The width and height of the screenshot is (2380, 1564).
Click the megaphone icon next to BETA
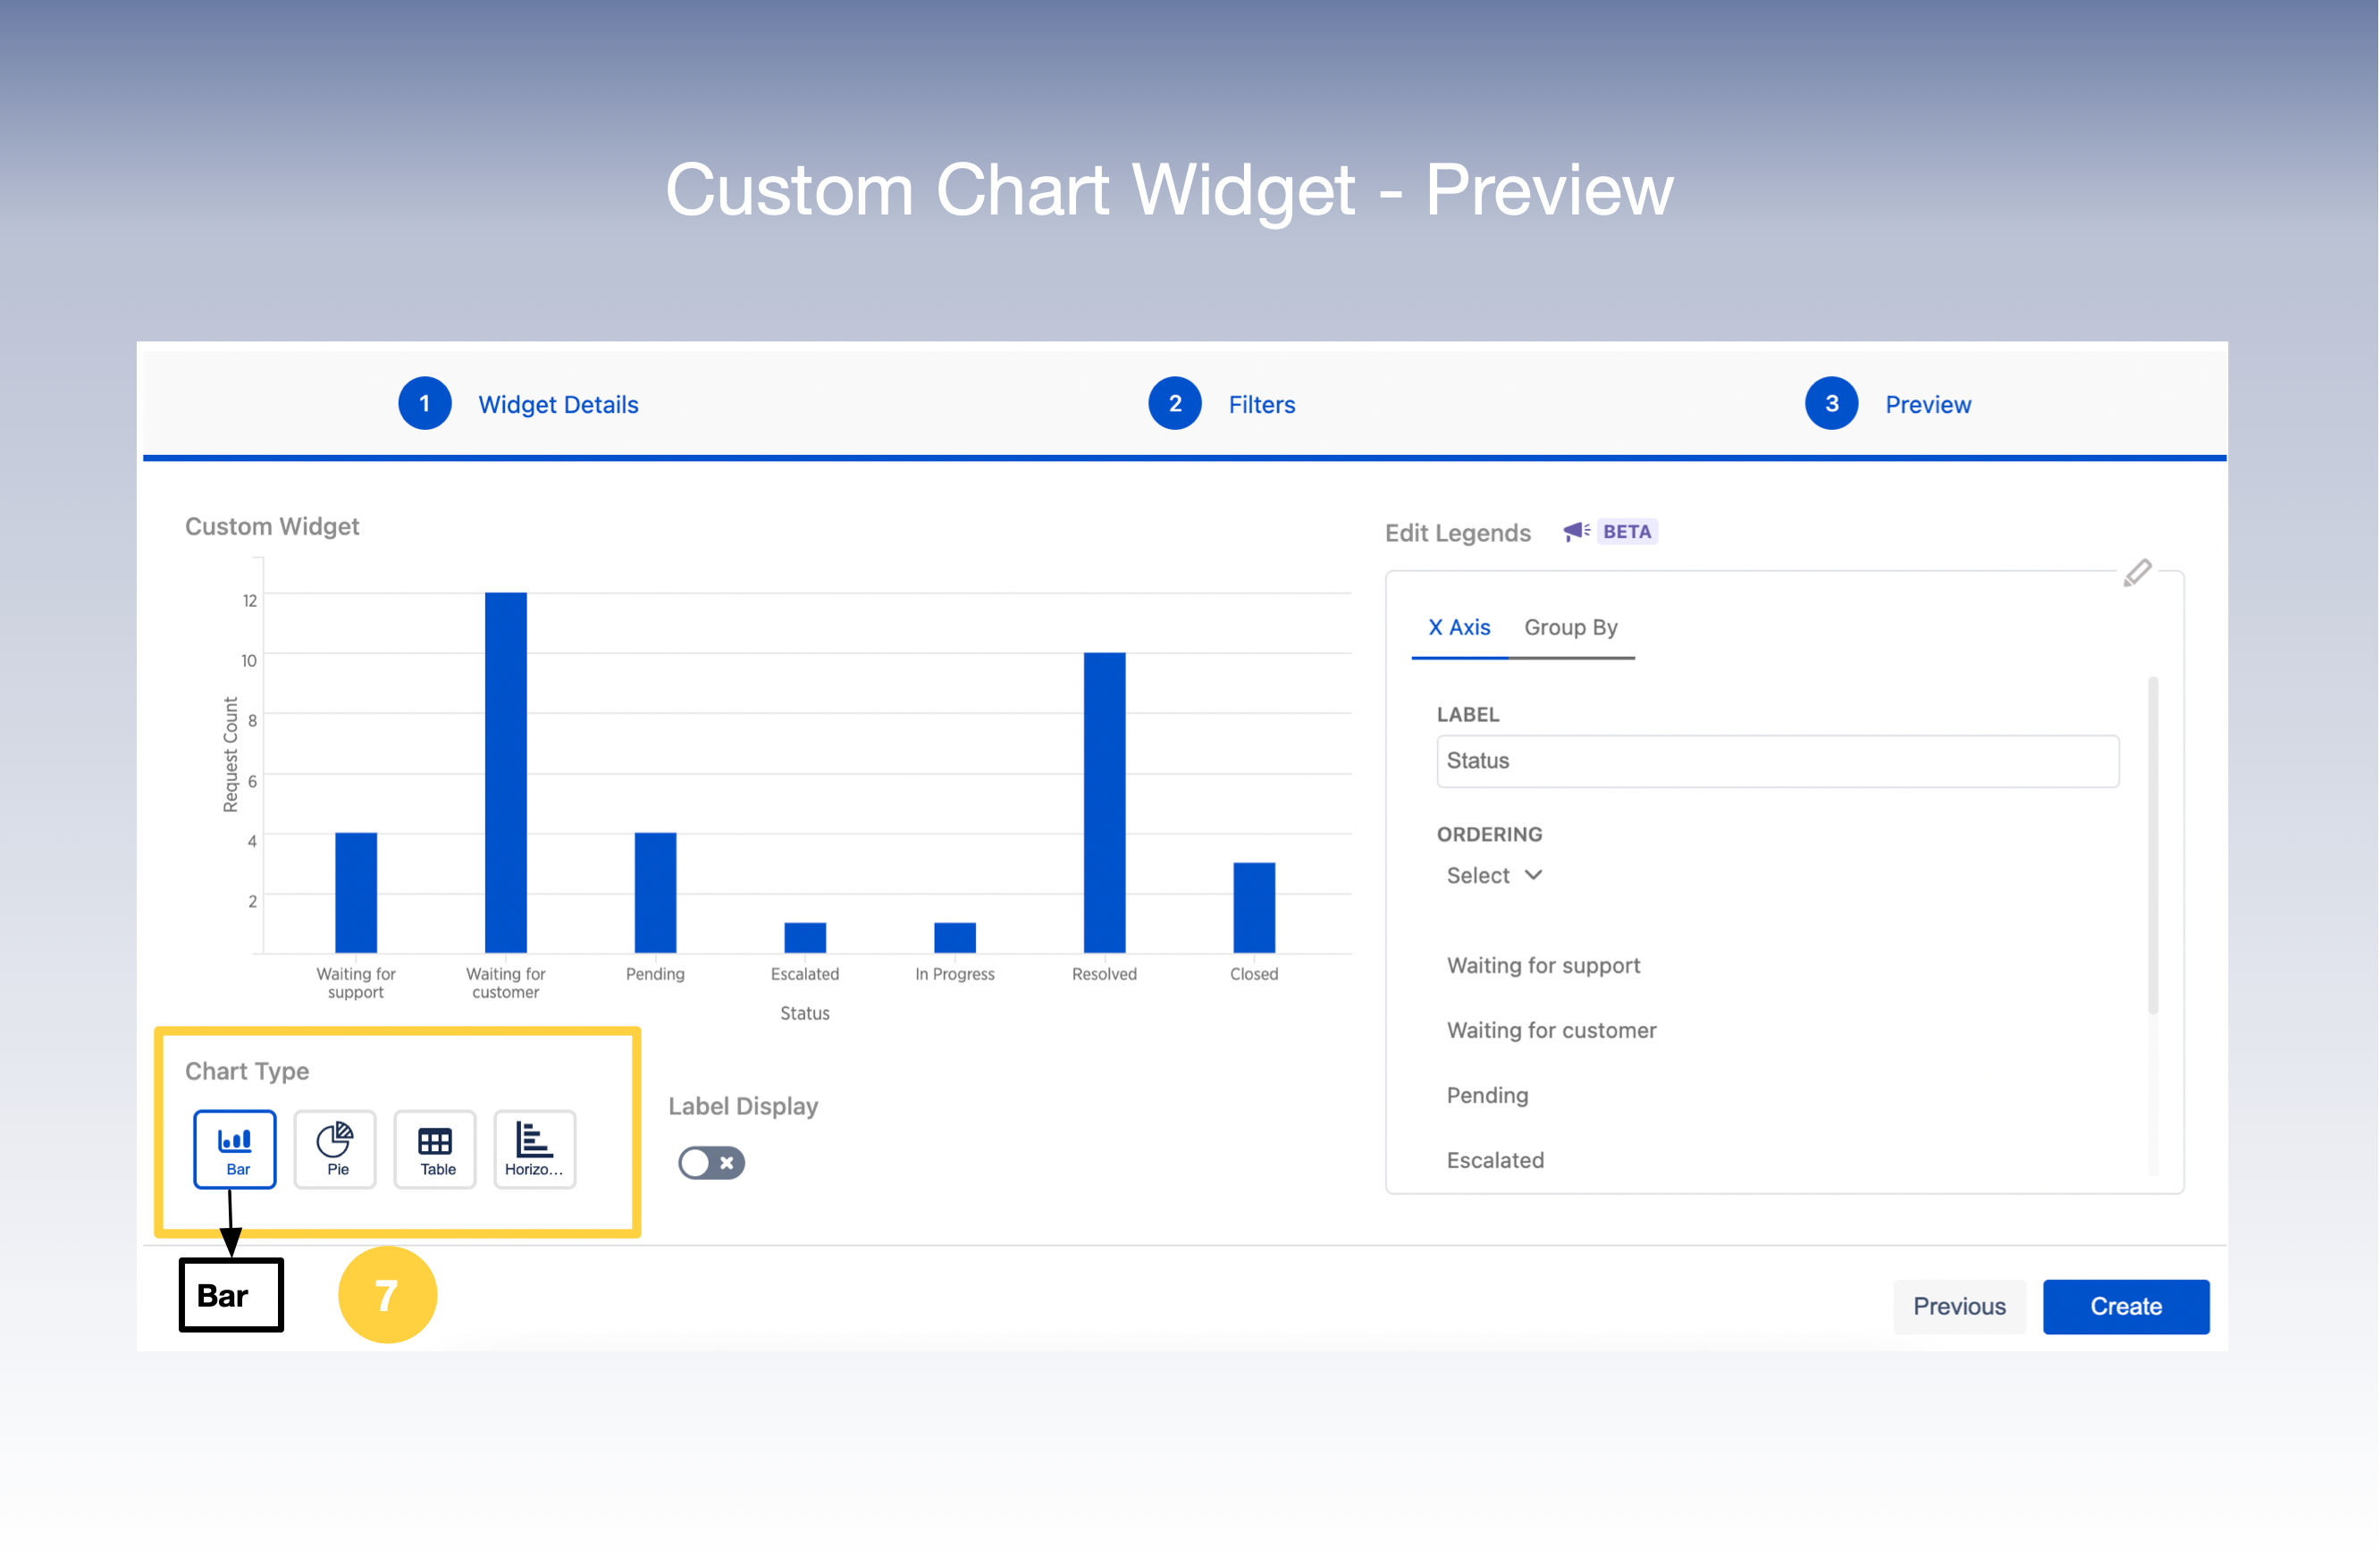1575,531
